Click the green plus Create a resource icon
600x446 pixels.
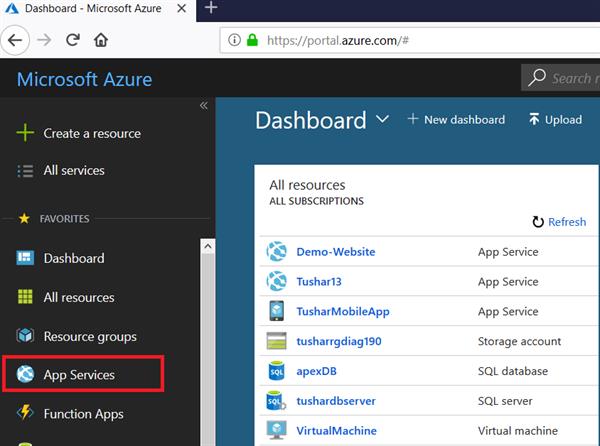pos(25,133)
